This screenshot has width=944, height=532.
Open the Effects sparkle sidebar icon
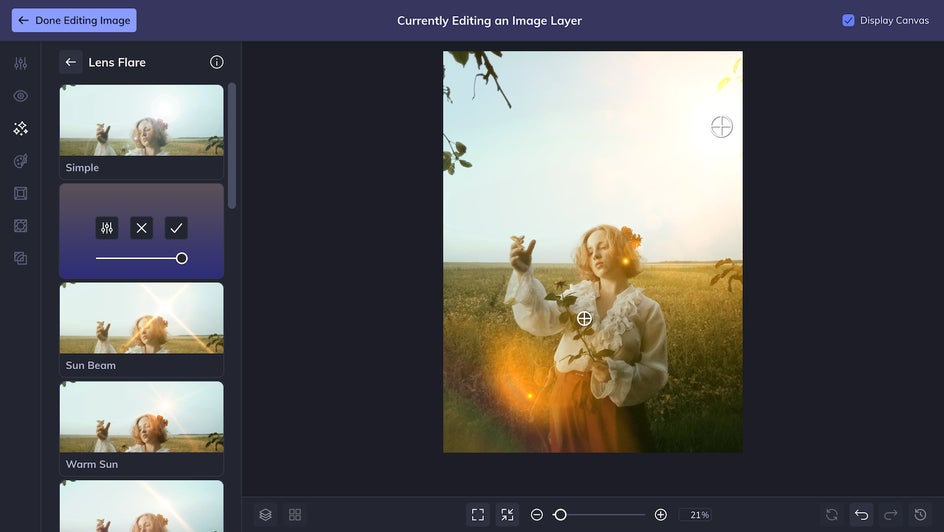20,128
